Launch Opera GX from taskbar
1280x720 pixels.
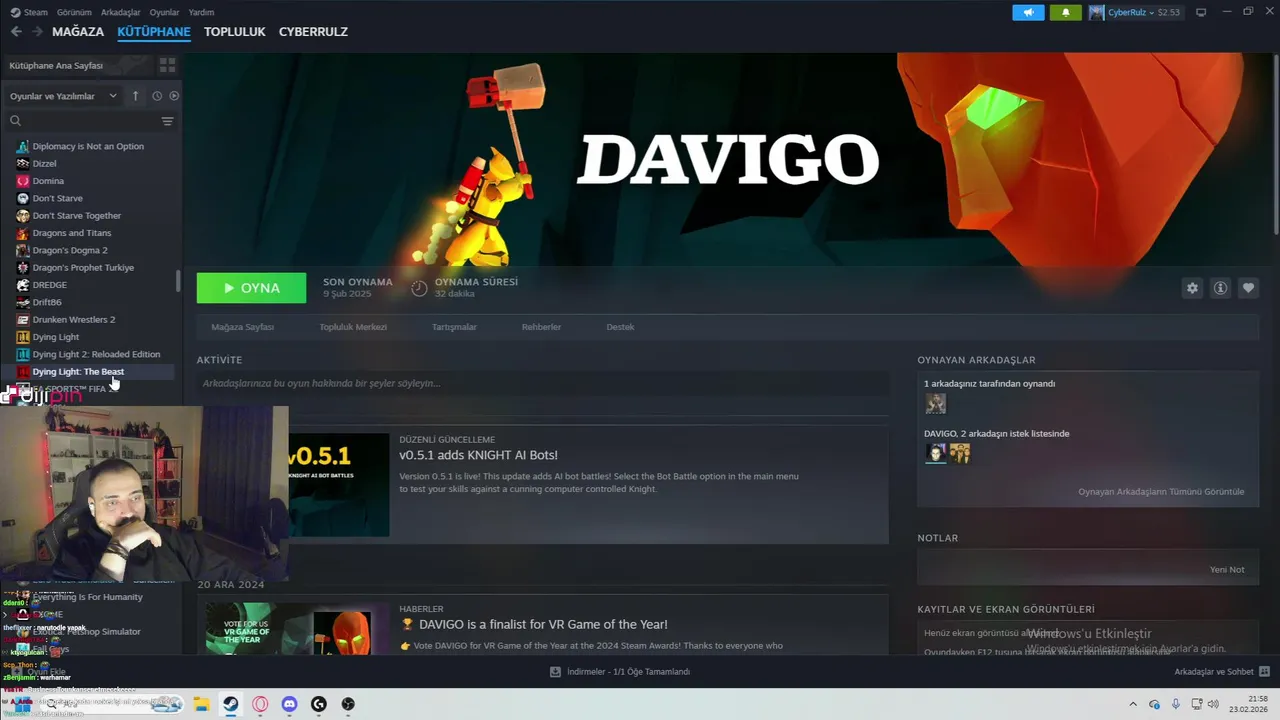pyautogui.click(x=260, y=704)
